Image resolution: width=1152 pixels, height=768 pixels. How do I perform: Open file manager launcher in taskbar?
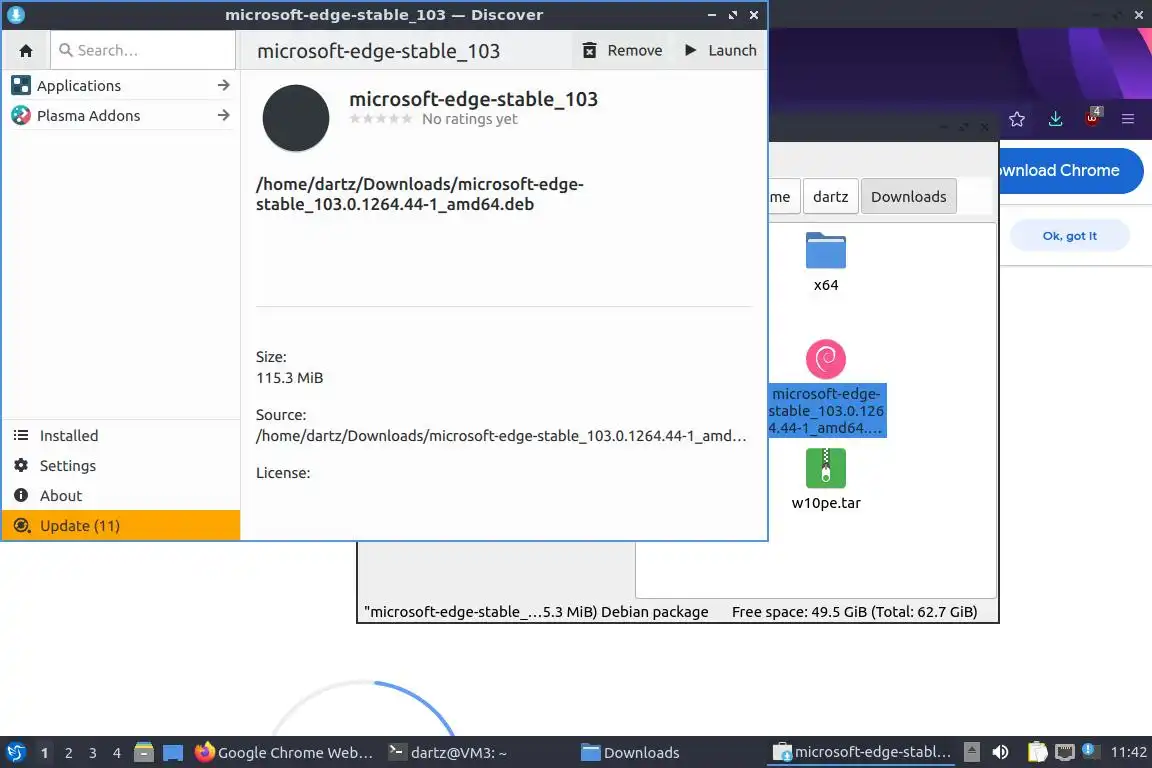(x=144, y=753)
